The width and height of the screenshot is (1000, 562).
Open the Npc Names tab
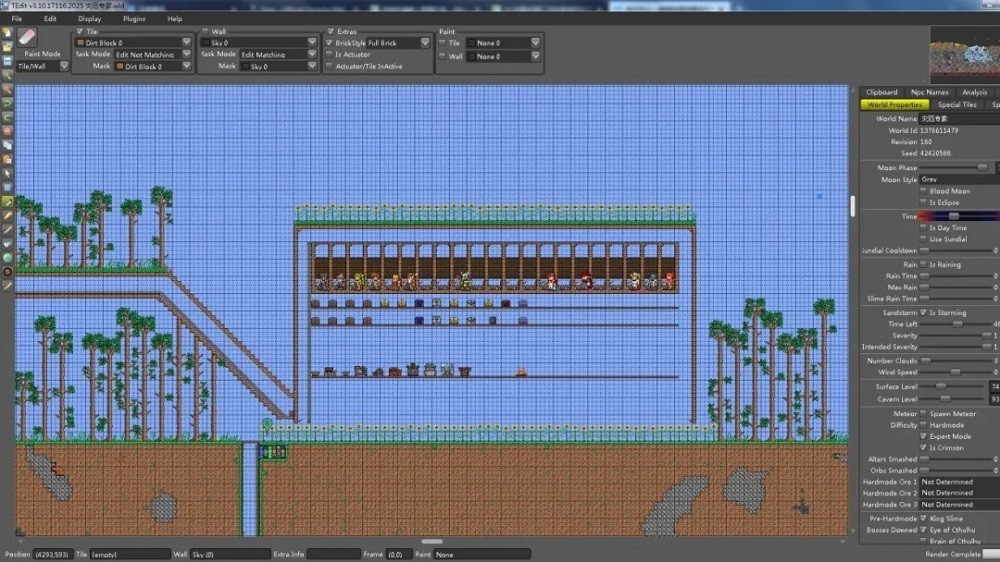(x=929, y=92)
